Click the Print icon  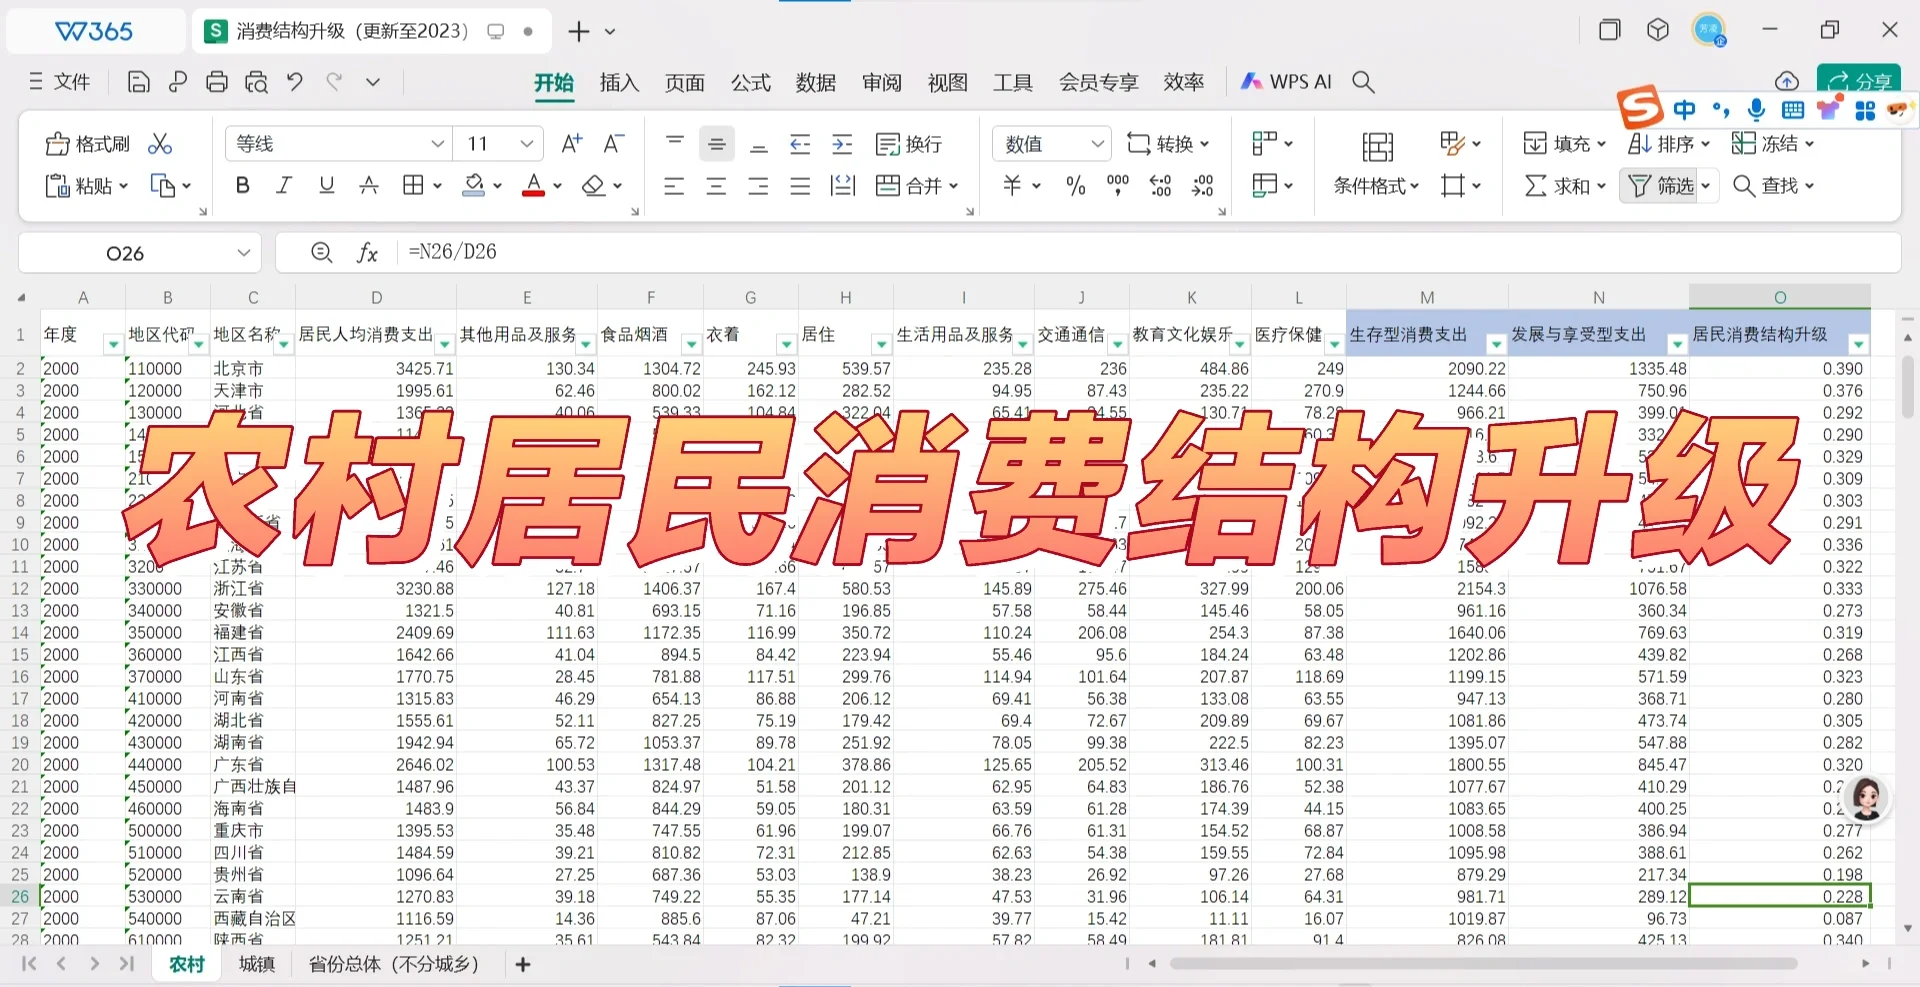click(x=217, y=82)
